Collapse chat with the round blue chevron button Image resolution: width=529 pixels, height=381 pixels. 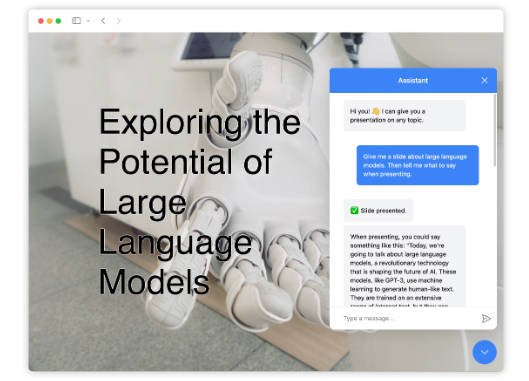[x=484, y=352]
